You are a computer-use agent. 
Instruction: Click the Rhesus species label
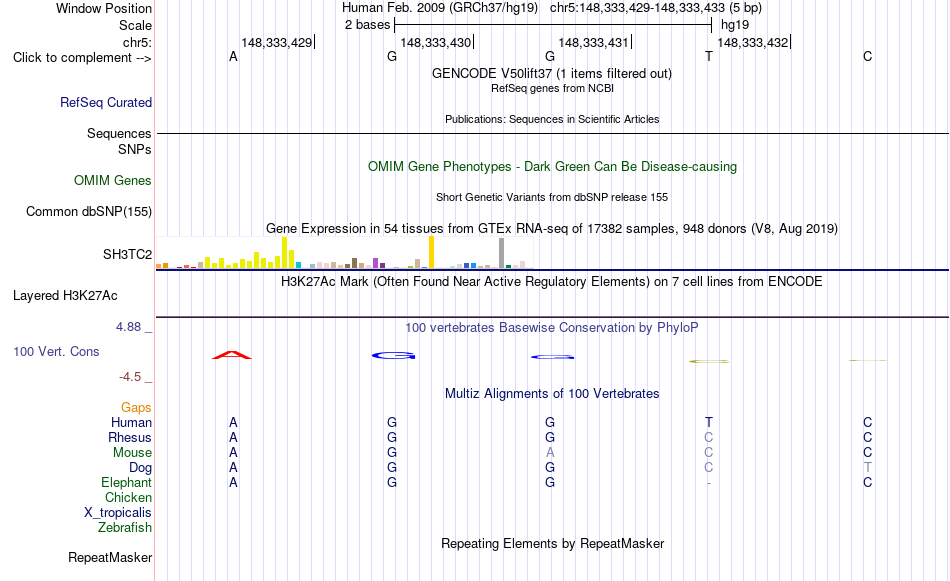tap(130, 437)
